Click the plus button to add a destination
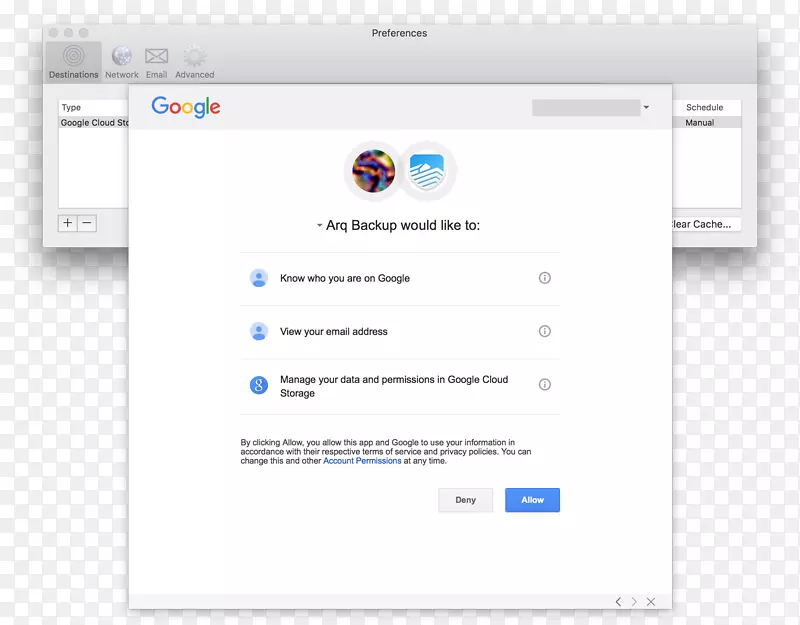This screenshot has height=625, width=800. tap(67, 223)
